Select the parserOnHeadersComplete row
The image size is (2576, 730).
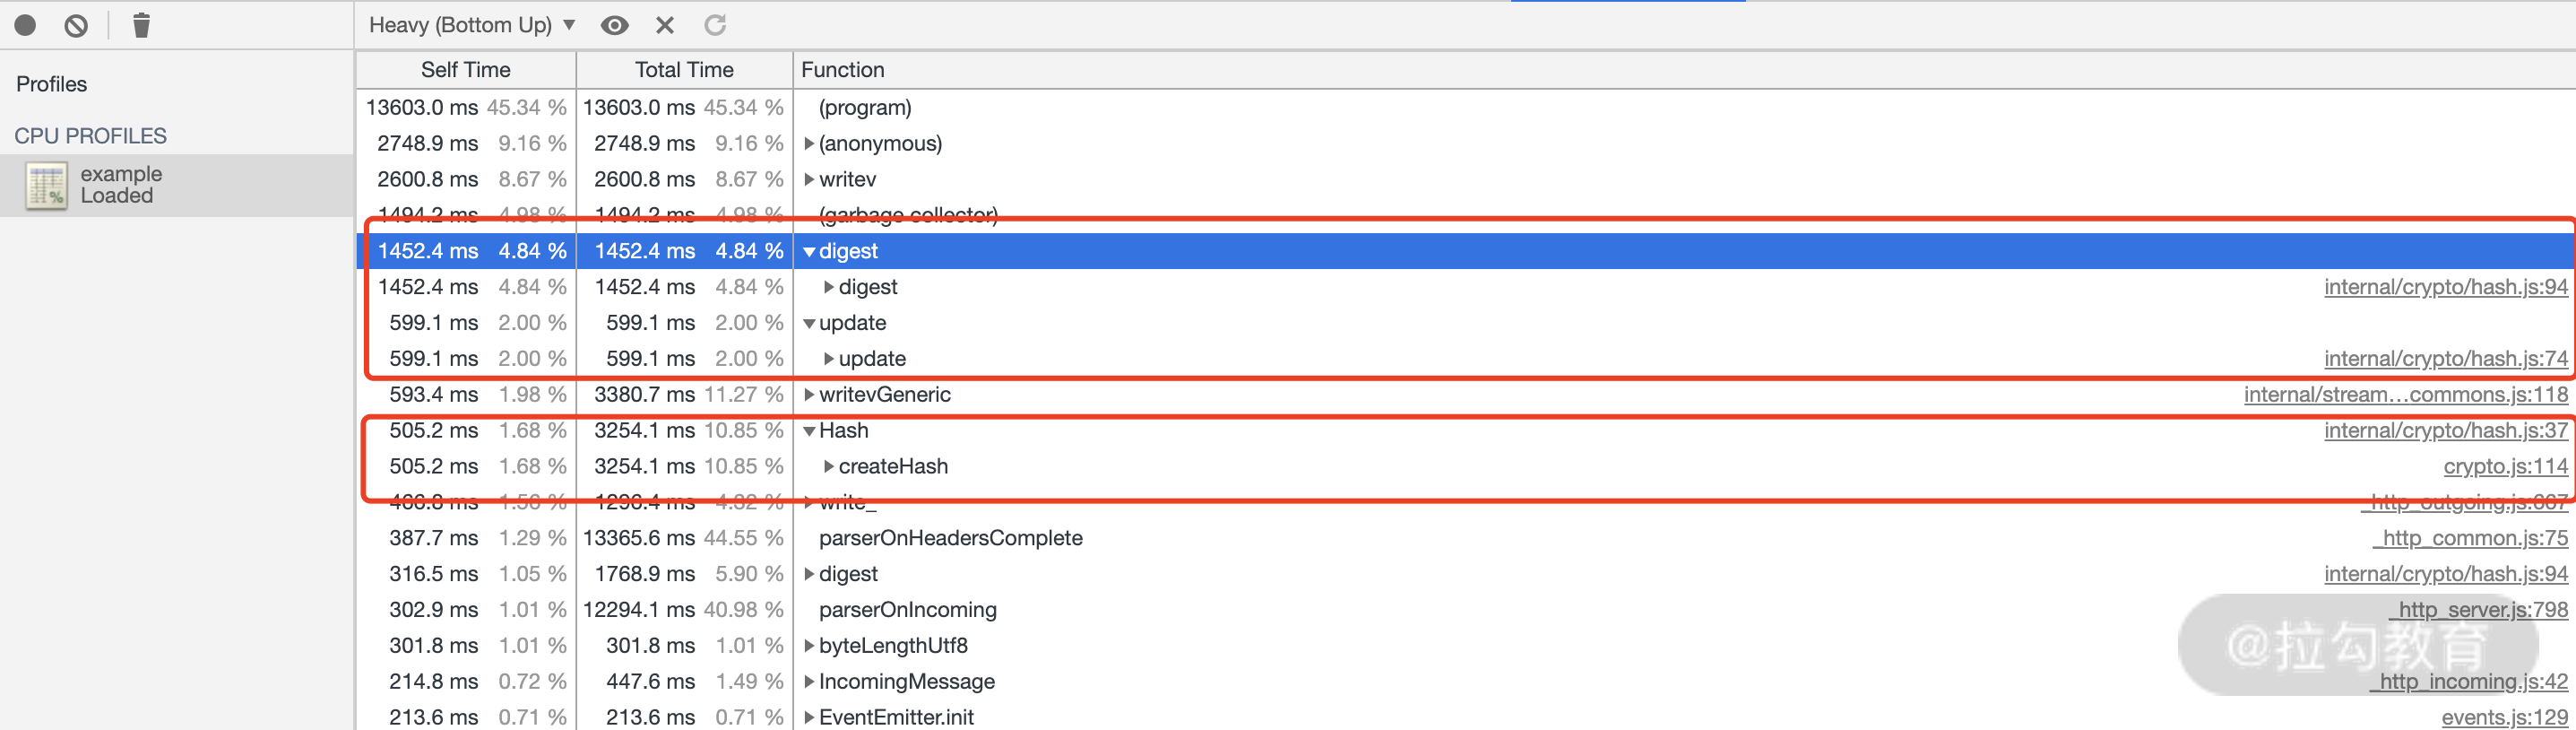pyautogui.click(x=950, y=538)
